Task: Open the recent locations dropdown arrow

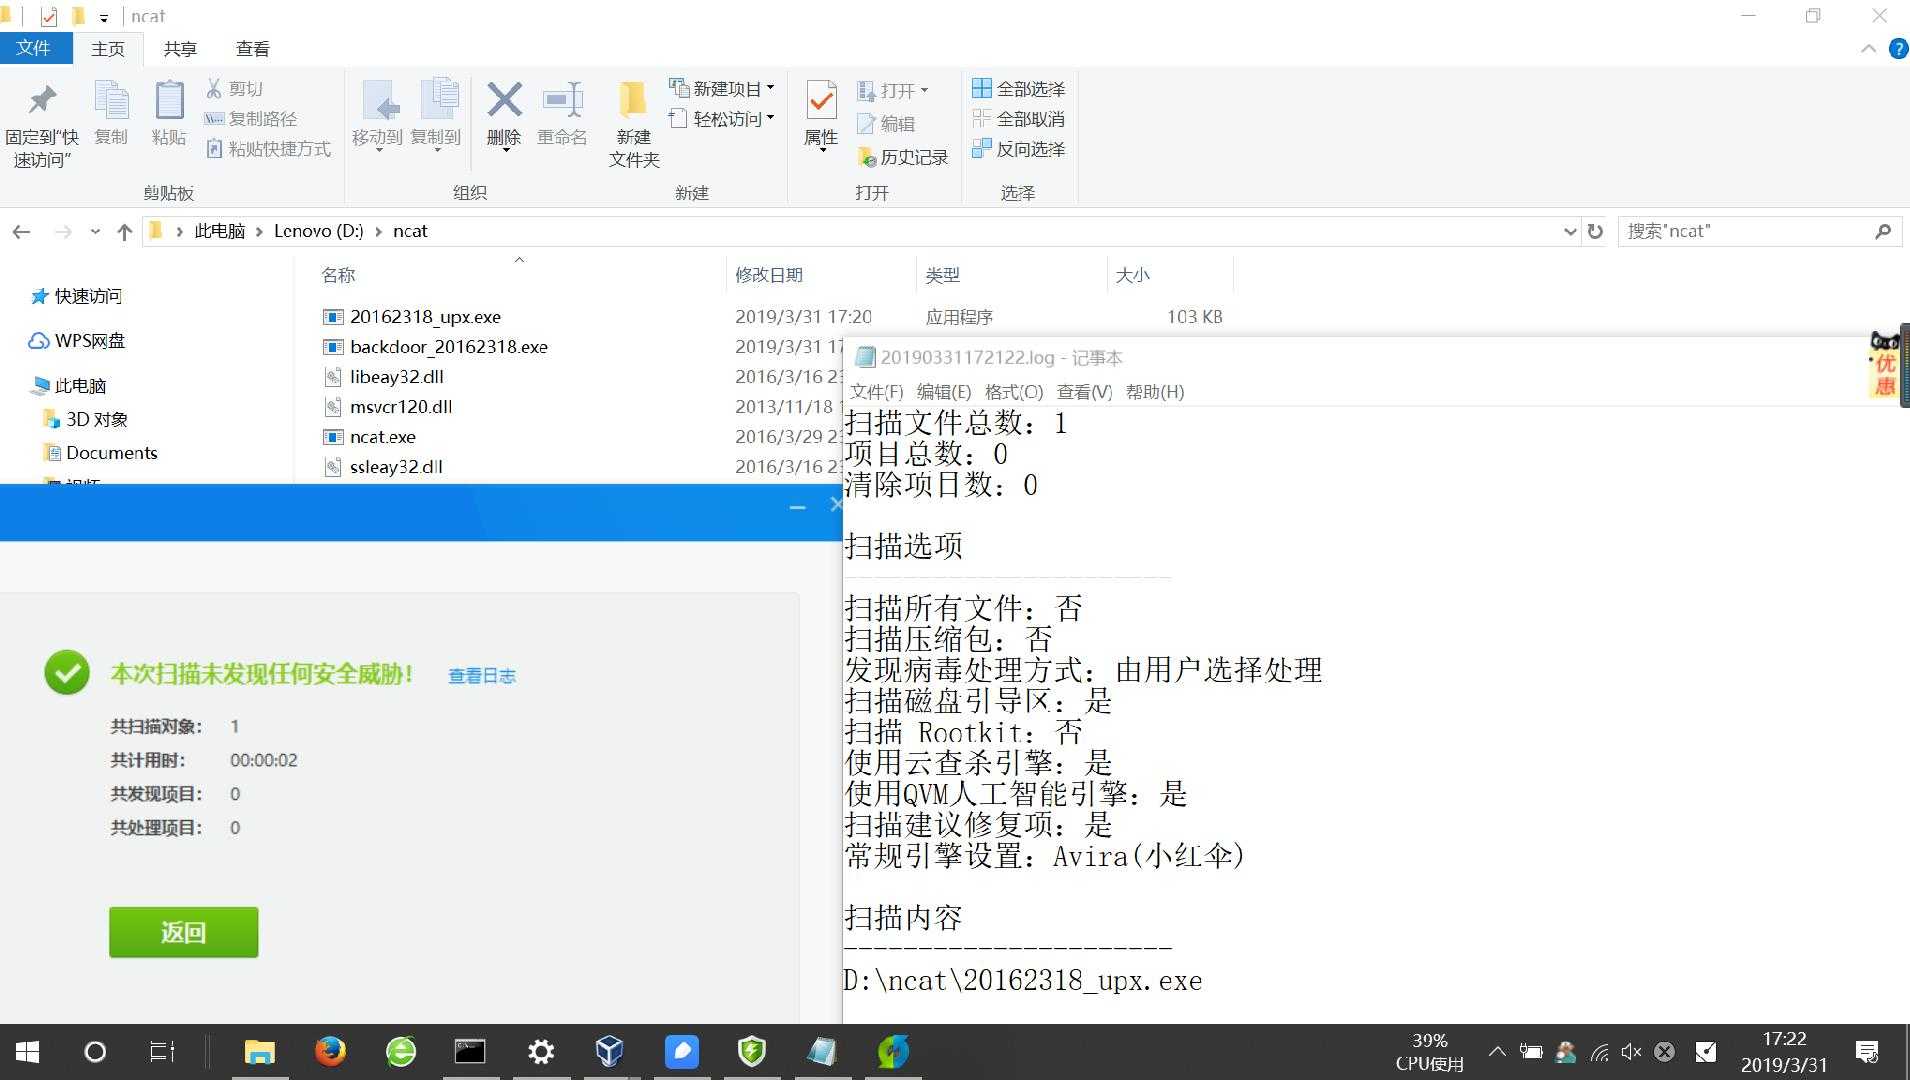Action: click(x=95, y=231)
